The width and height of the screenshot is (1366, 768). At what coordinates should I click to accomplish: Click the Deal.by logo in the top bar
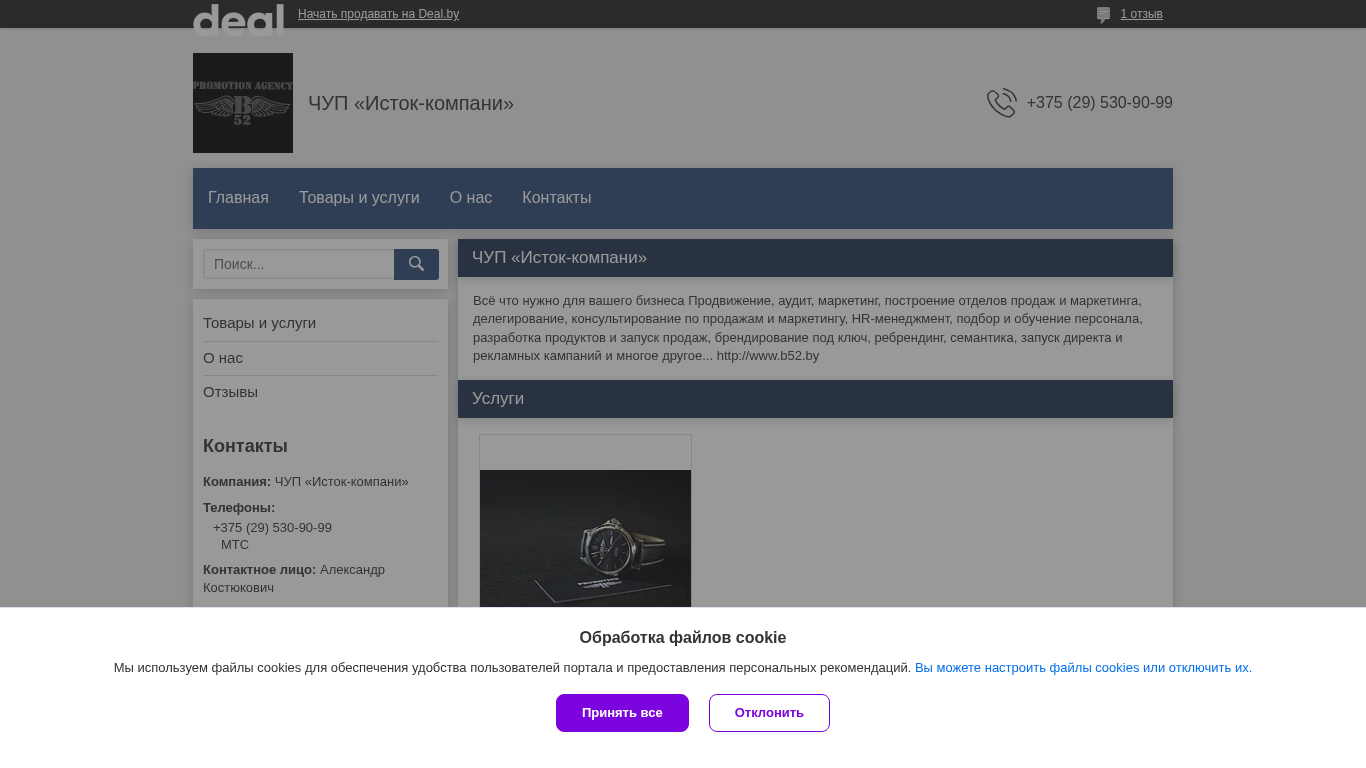[238, 19]
